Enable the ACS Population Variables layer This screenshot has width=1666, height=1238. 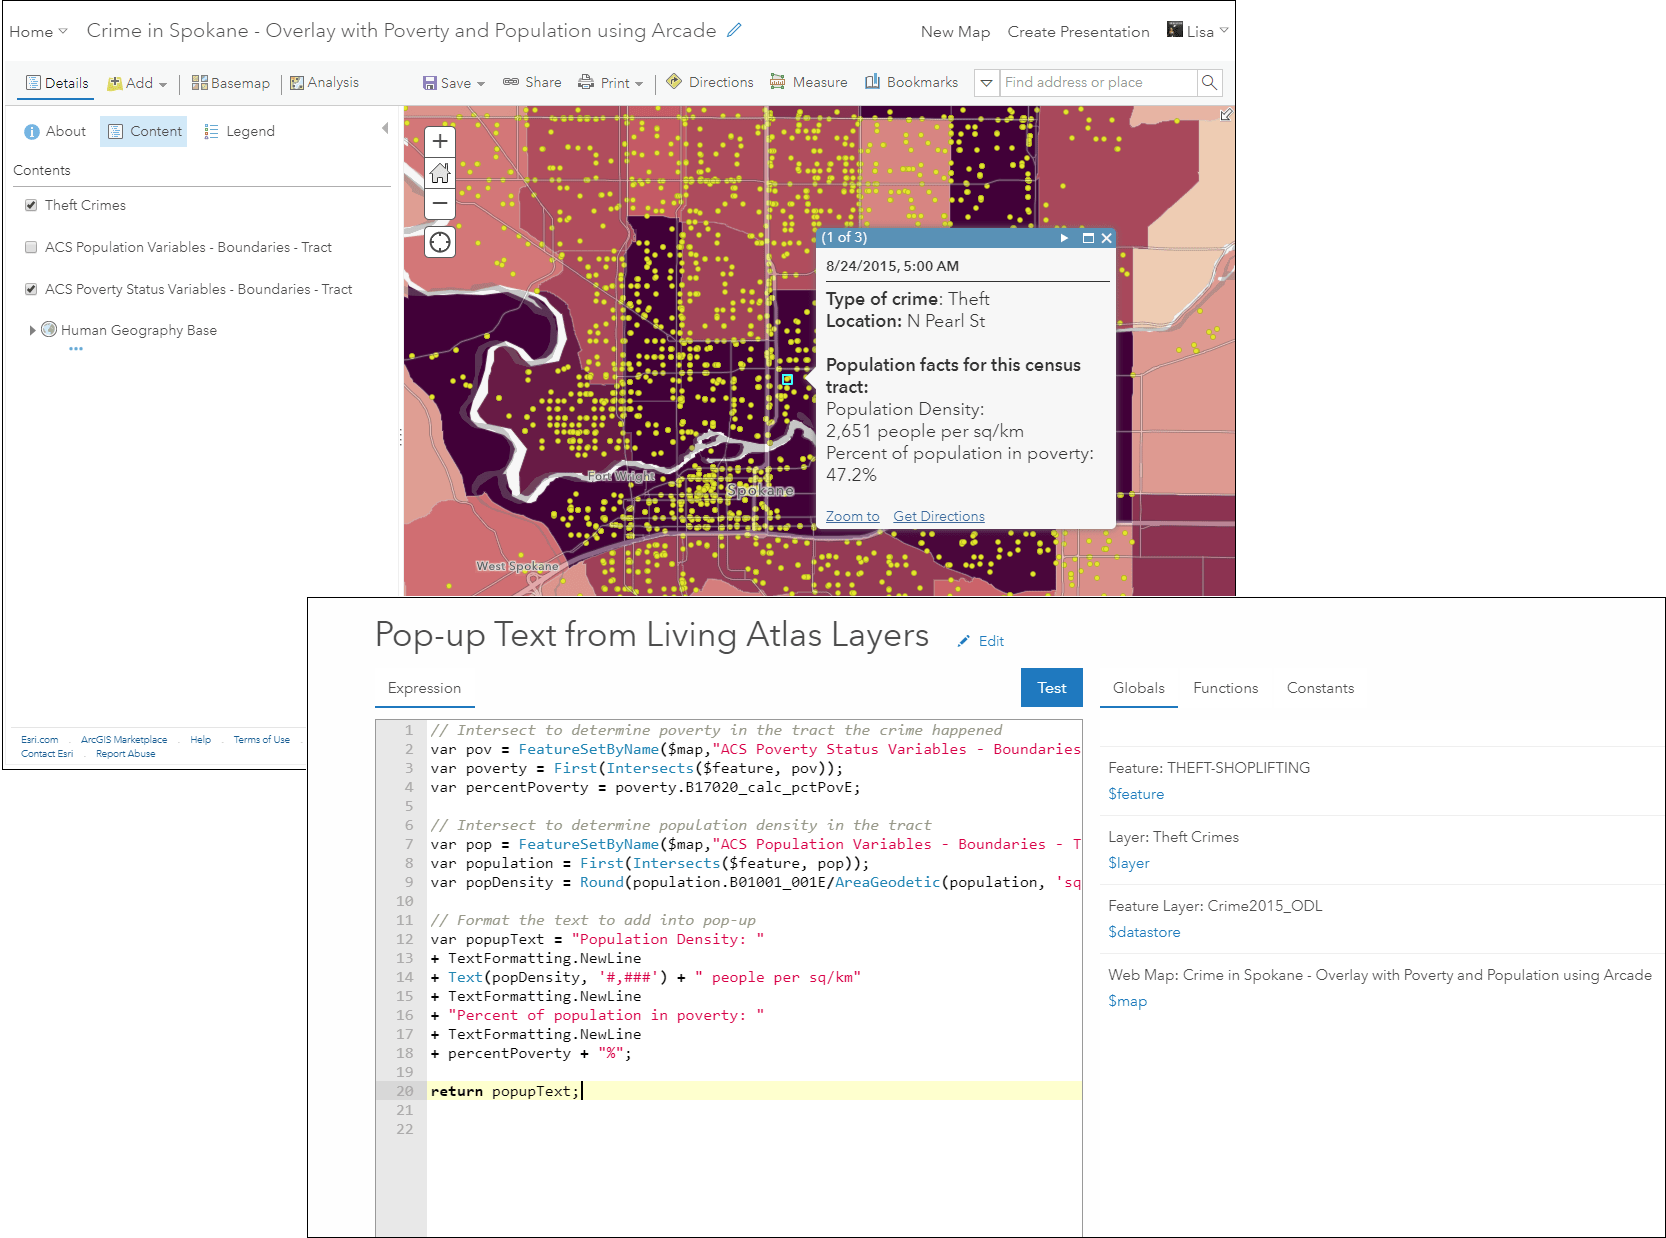coord(31,247)
